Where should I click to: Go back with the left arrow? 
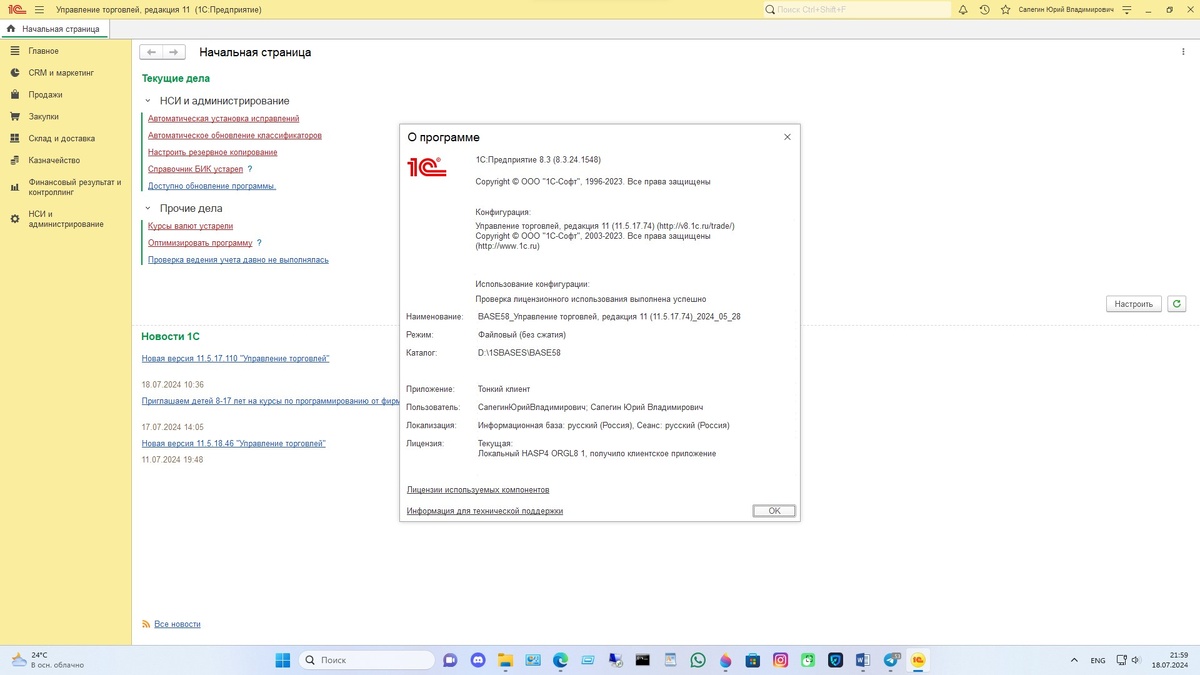click(152, 52)
